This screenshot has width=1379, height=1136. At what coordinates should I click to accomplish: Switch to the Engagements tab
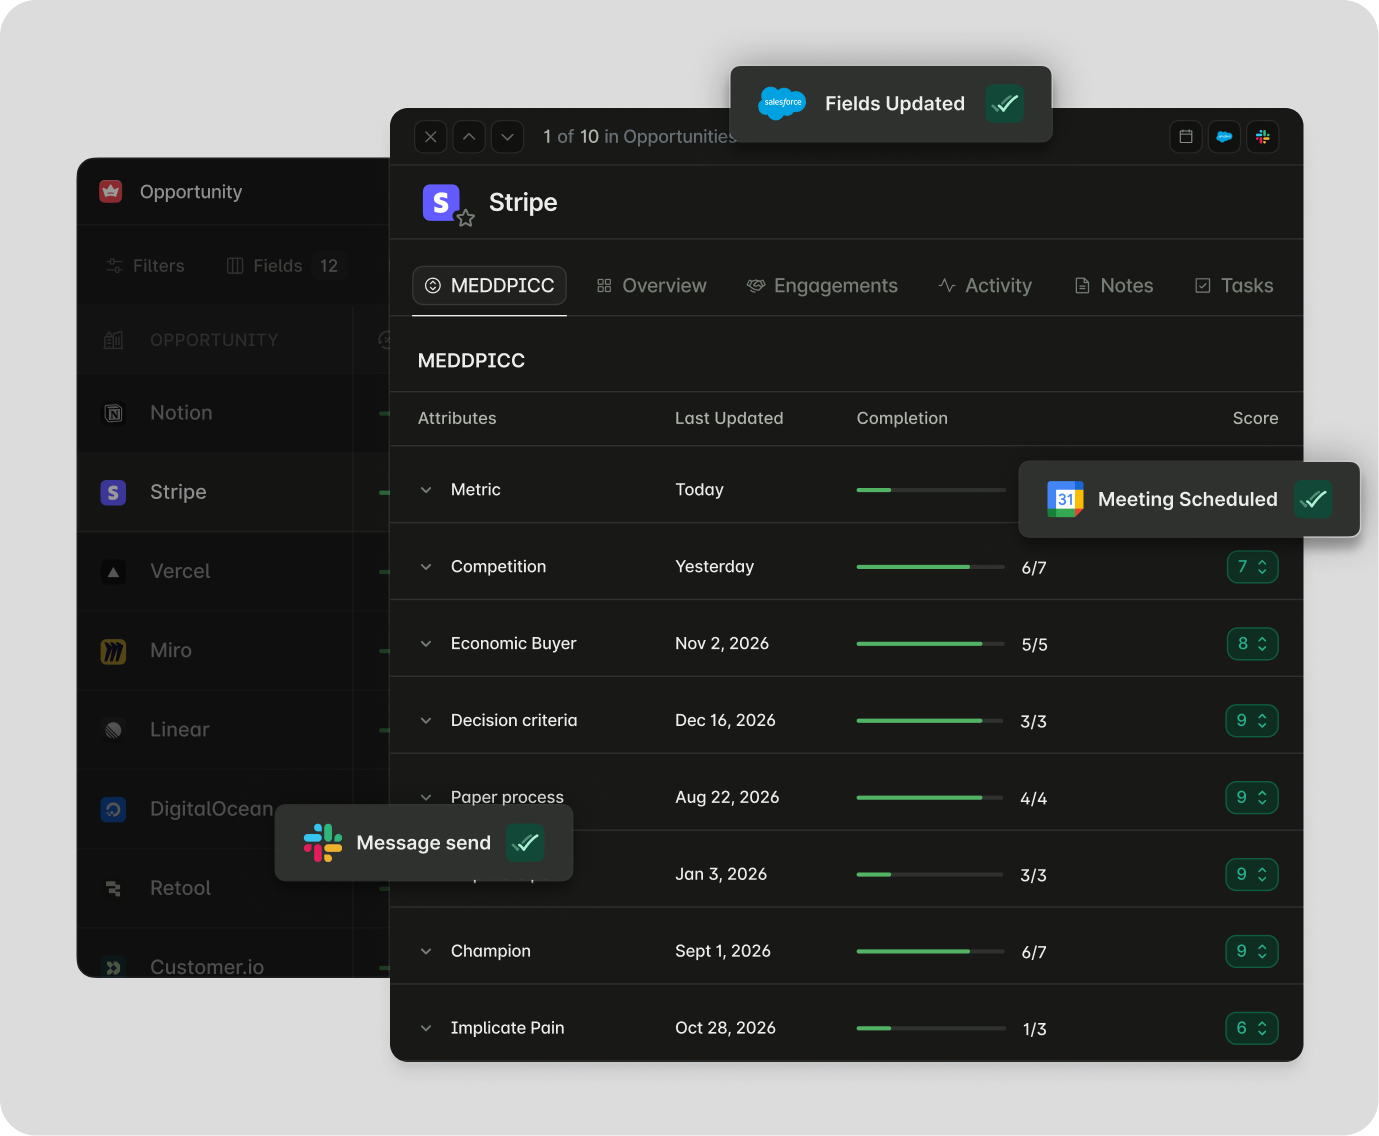[822, 285]
